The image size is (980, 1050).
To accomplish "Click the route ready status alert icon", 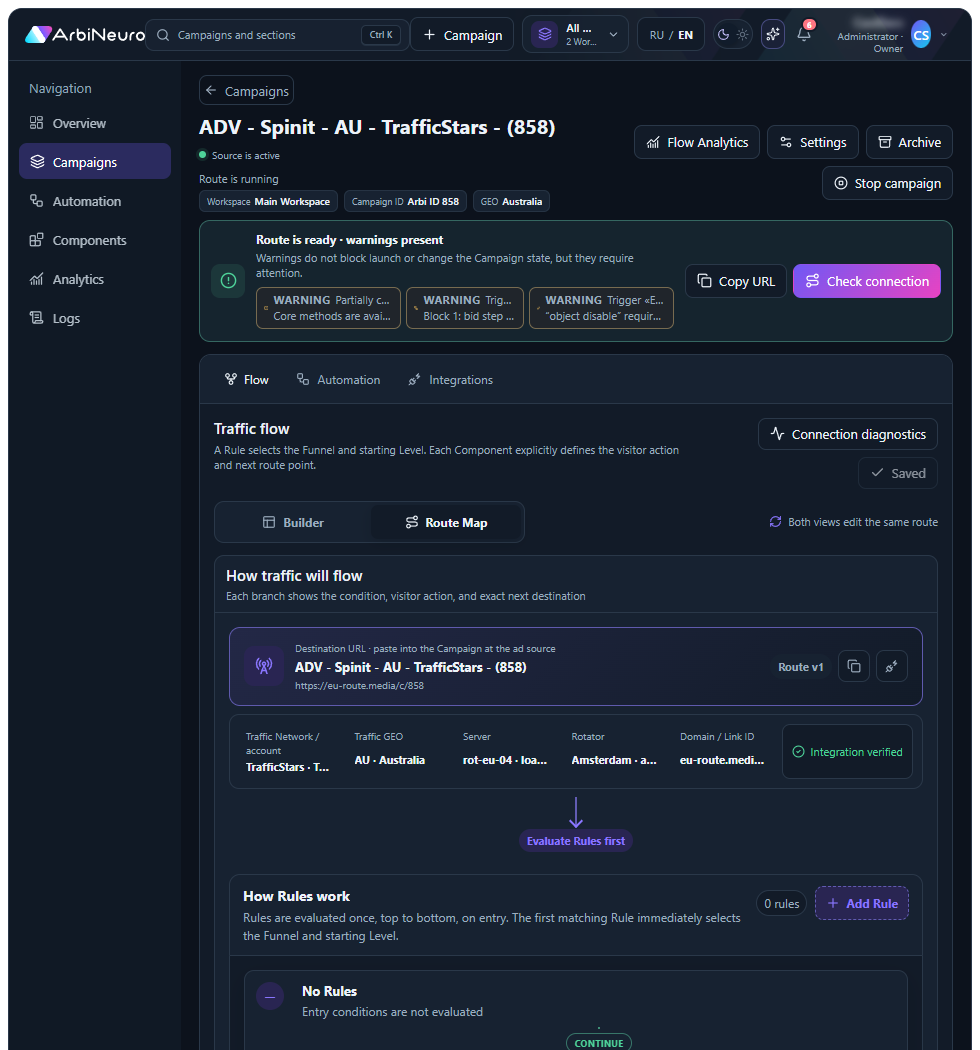I will pyautogui.click(x=228, y=281).
